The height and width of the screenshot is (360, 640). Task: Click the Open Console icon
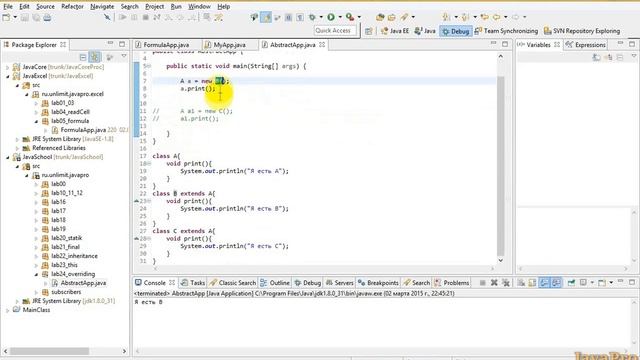coord(602,282)
